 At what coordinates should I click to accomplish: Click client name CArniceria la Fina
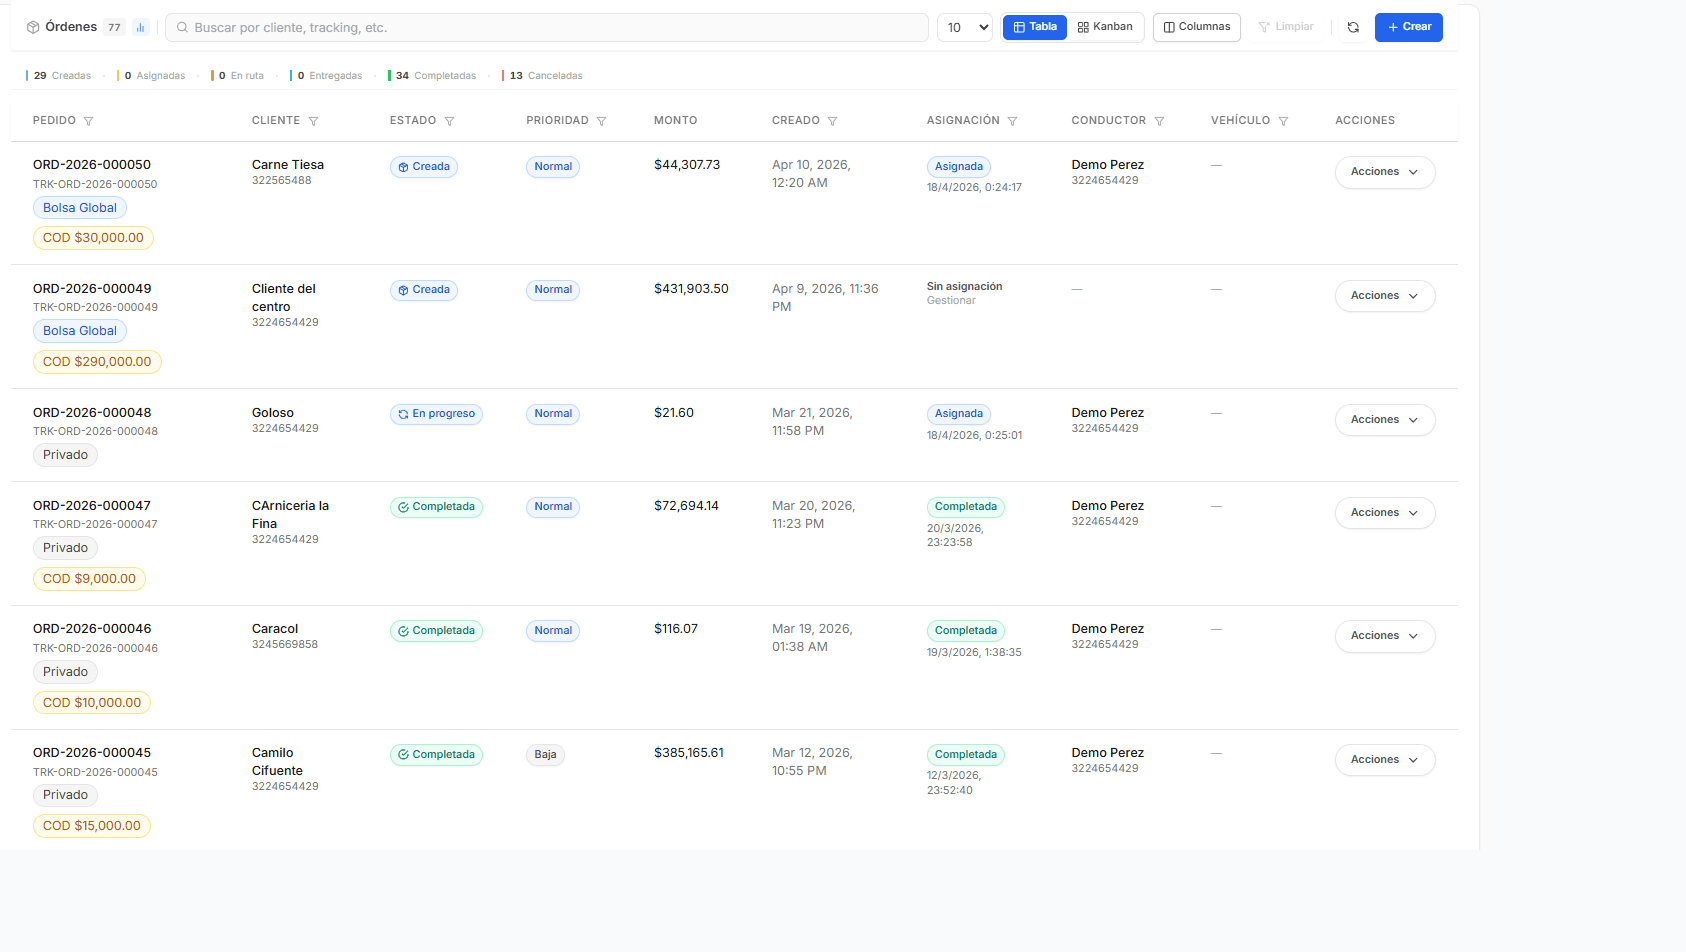pyautogui.click(x=290, y=515)
